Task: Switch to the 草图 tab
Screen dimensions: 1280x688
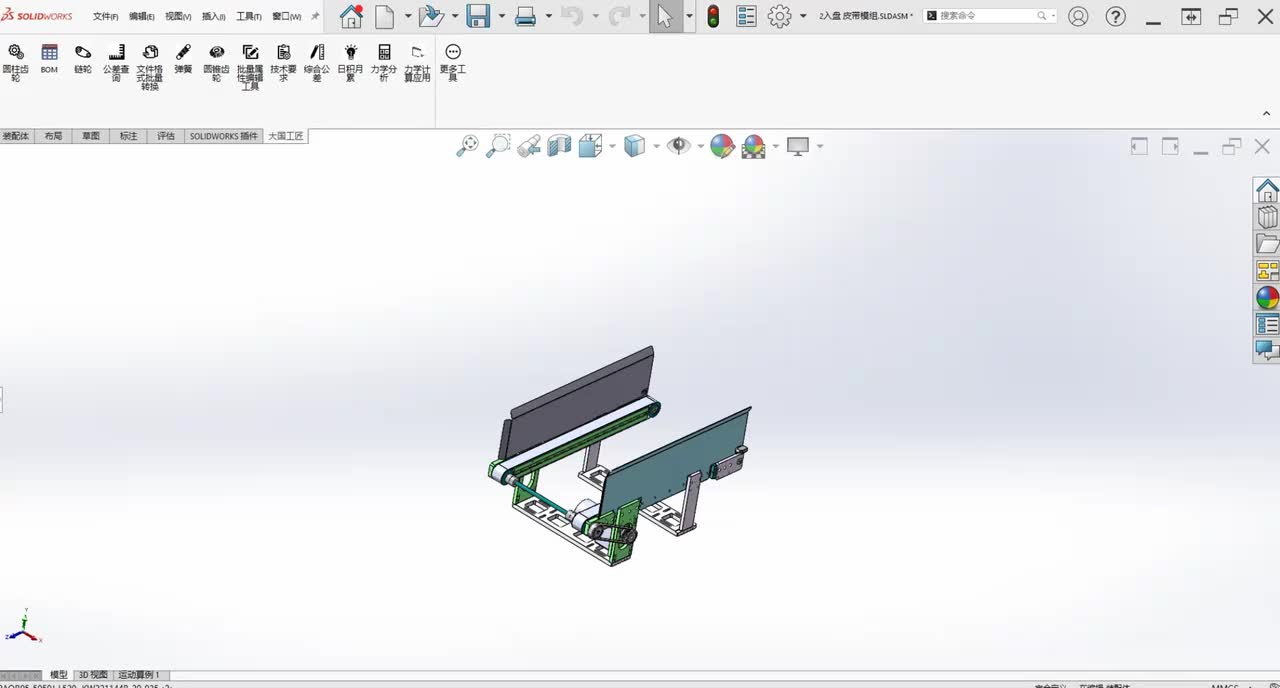Action: (91, 136)
